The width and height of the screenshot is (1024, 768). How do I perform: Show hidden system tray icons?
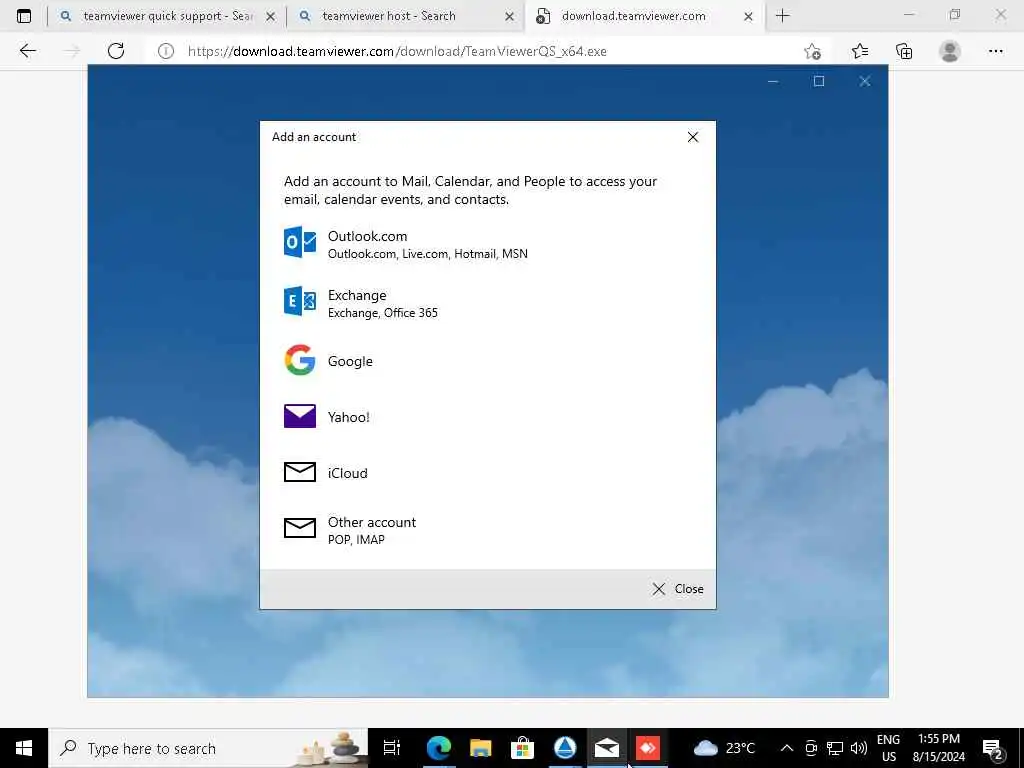787,748
